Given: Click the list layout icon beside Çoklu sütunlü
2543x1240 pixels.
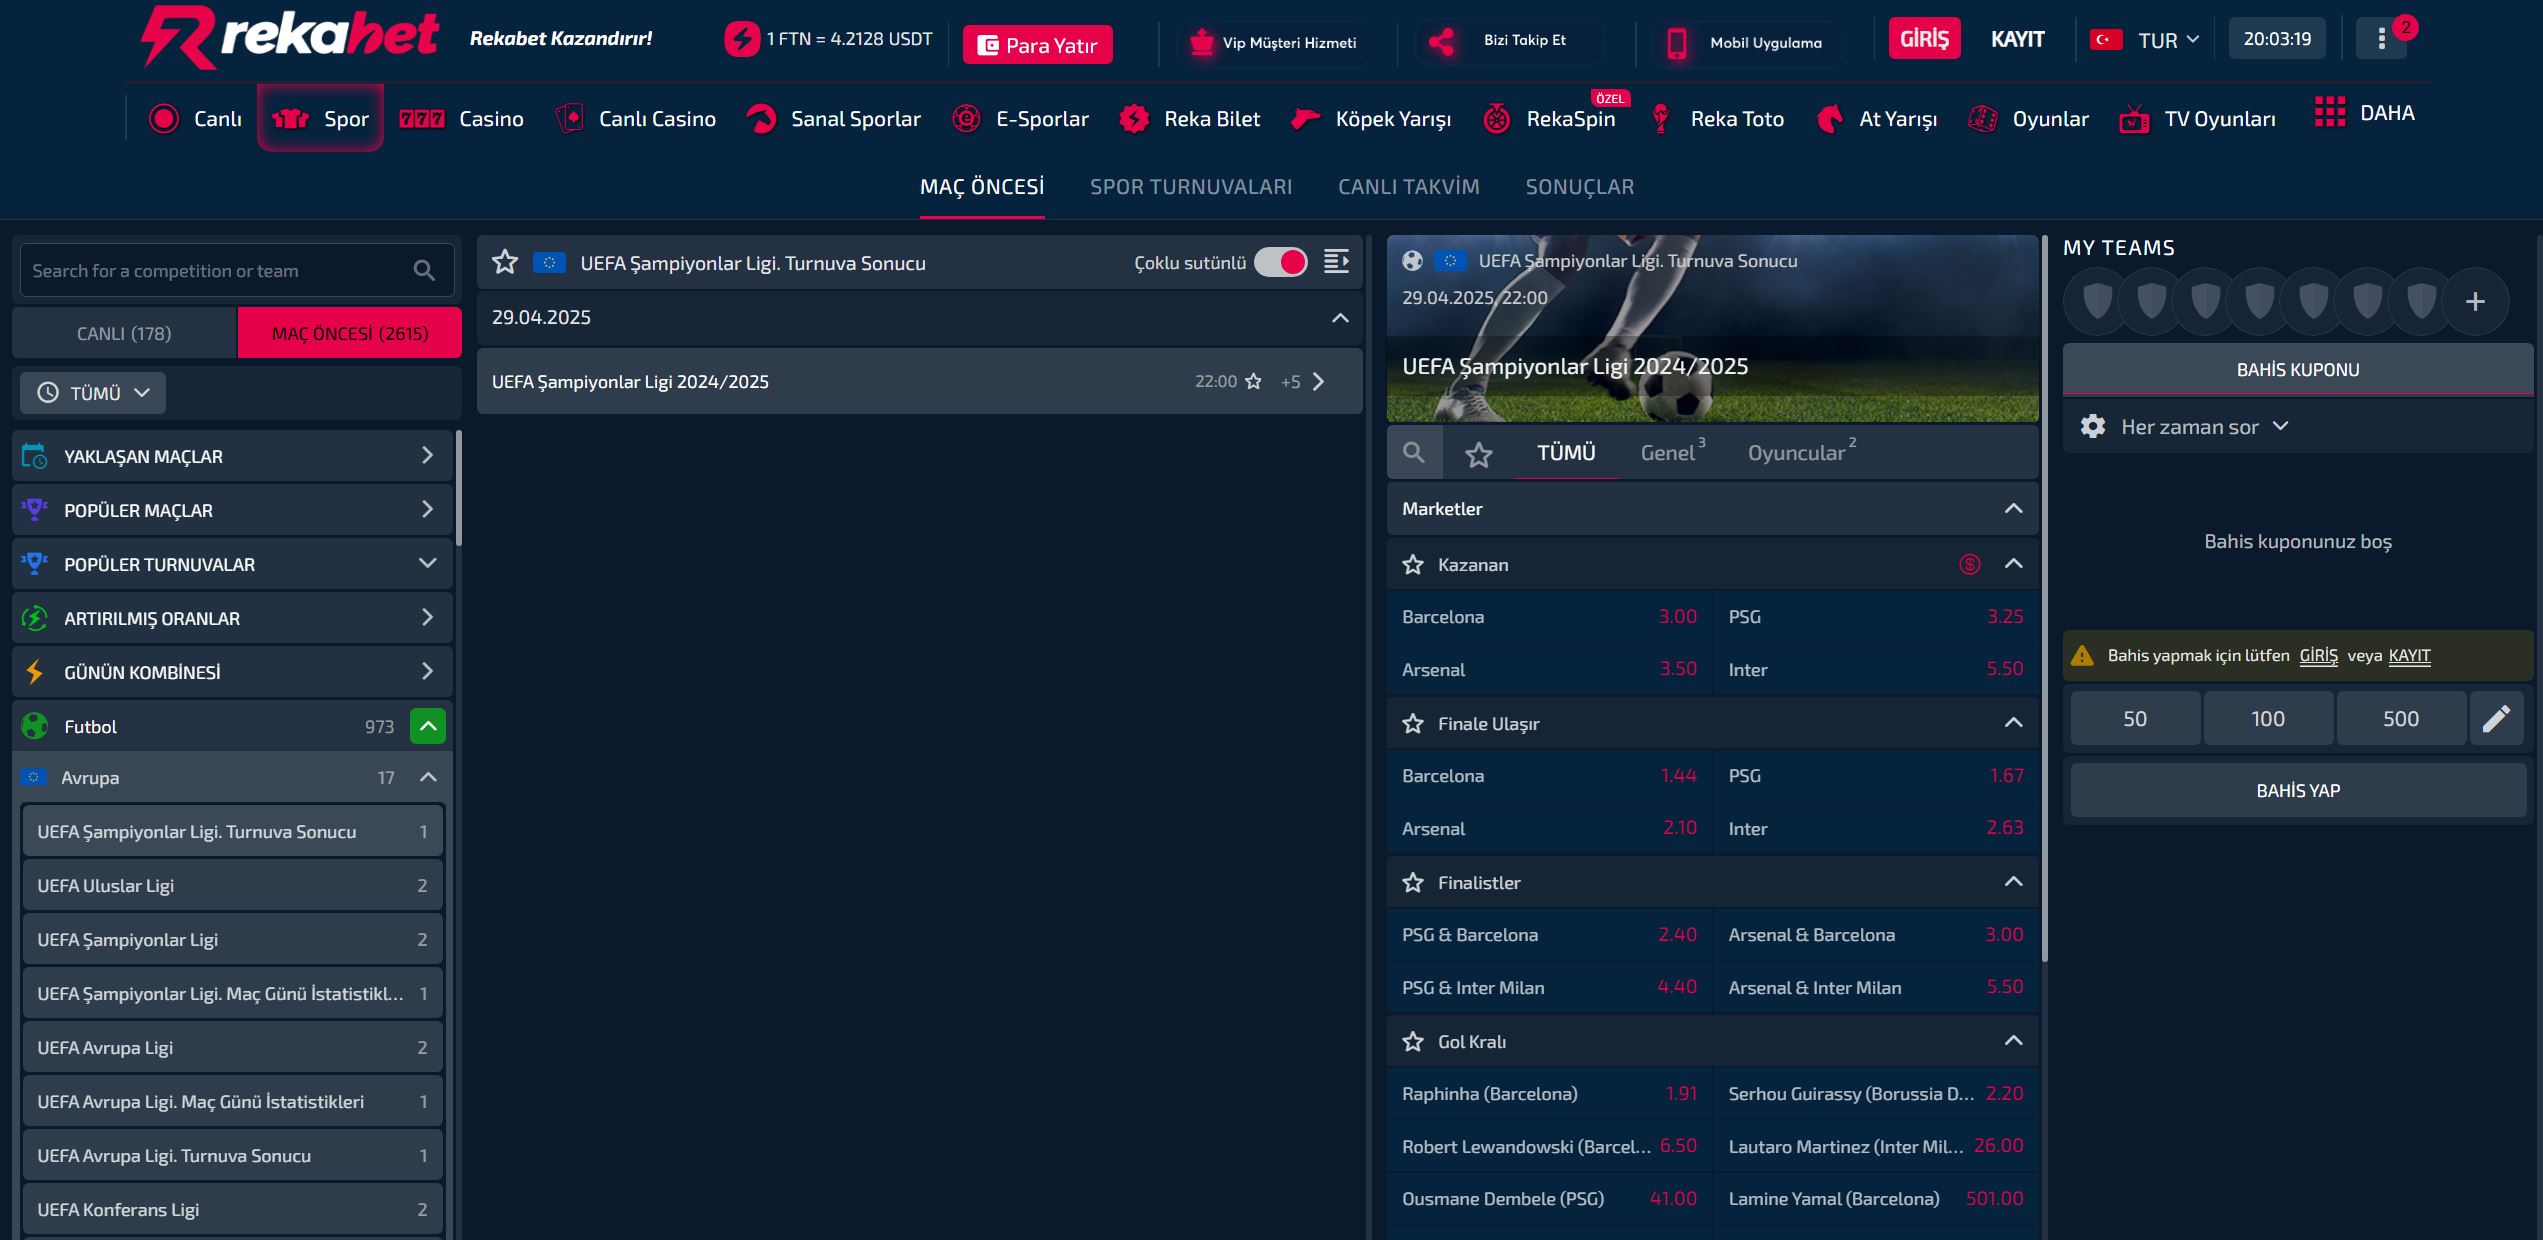Looking at the screenshot, I should [x=1336, y=262].
